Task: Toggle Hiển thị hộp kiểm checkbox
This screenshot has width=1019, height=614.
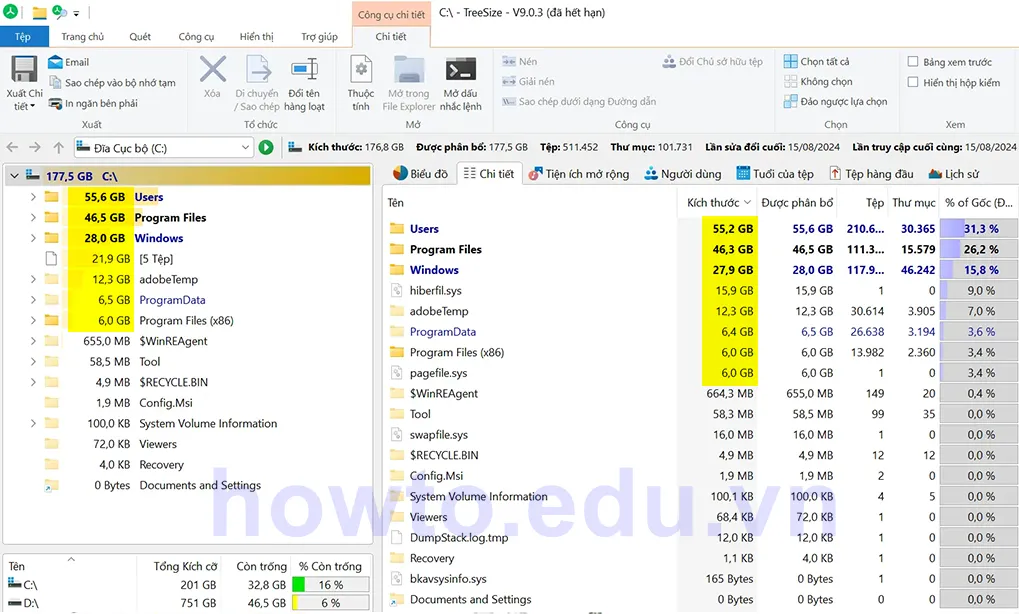Action: 912,83
